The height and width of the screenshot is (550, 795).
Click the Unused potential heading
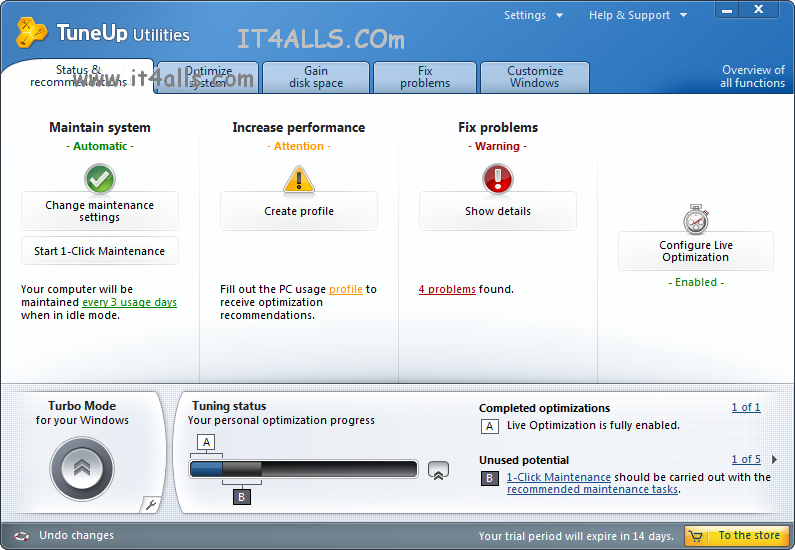click(524, 460)
